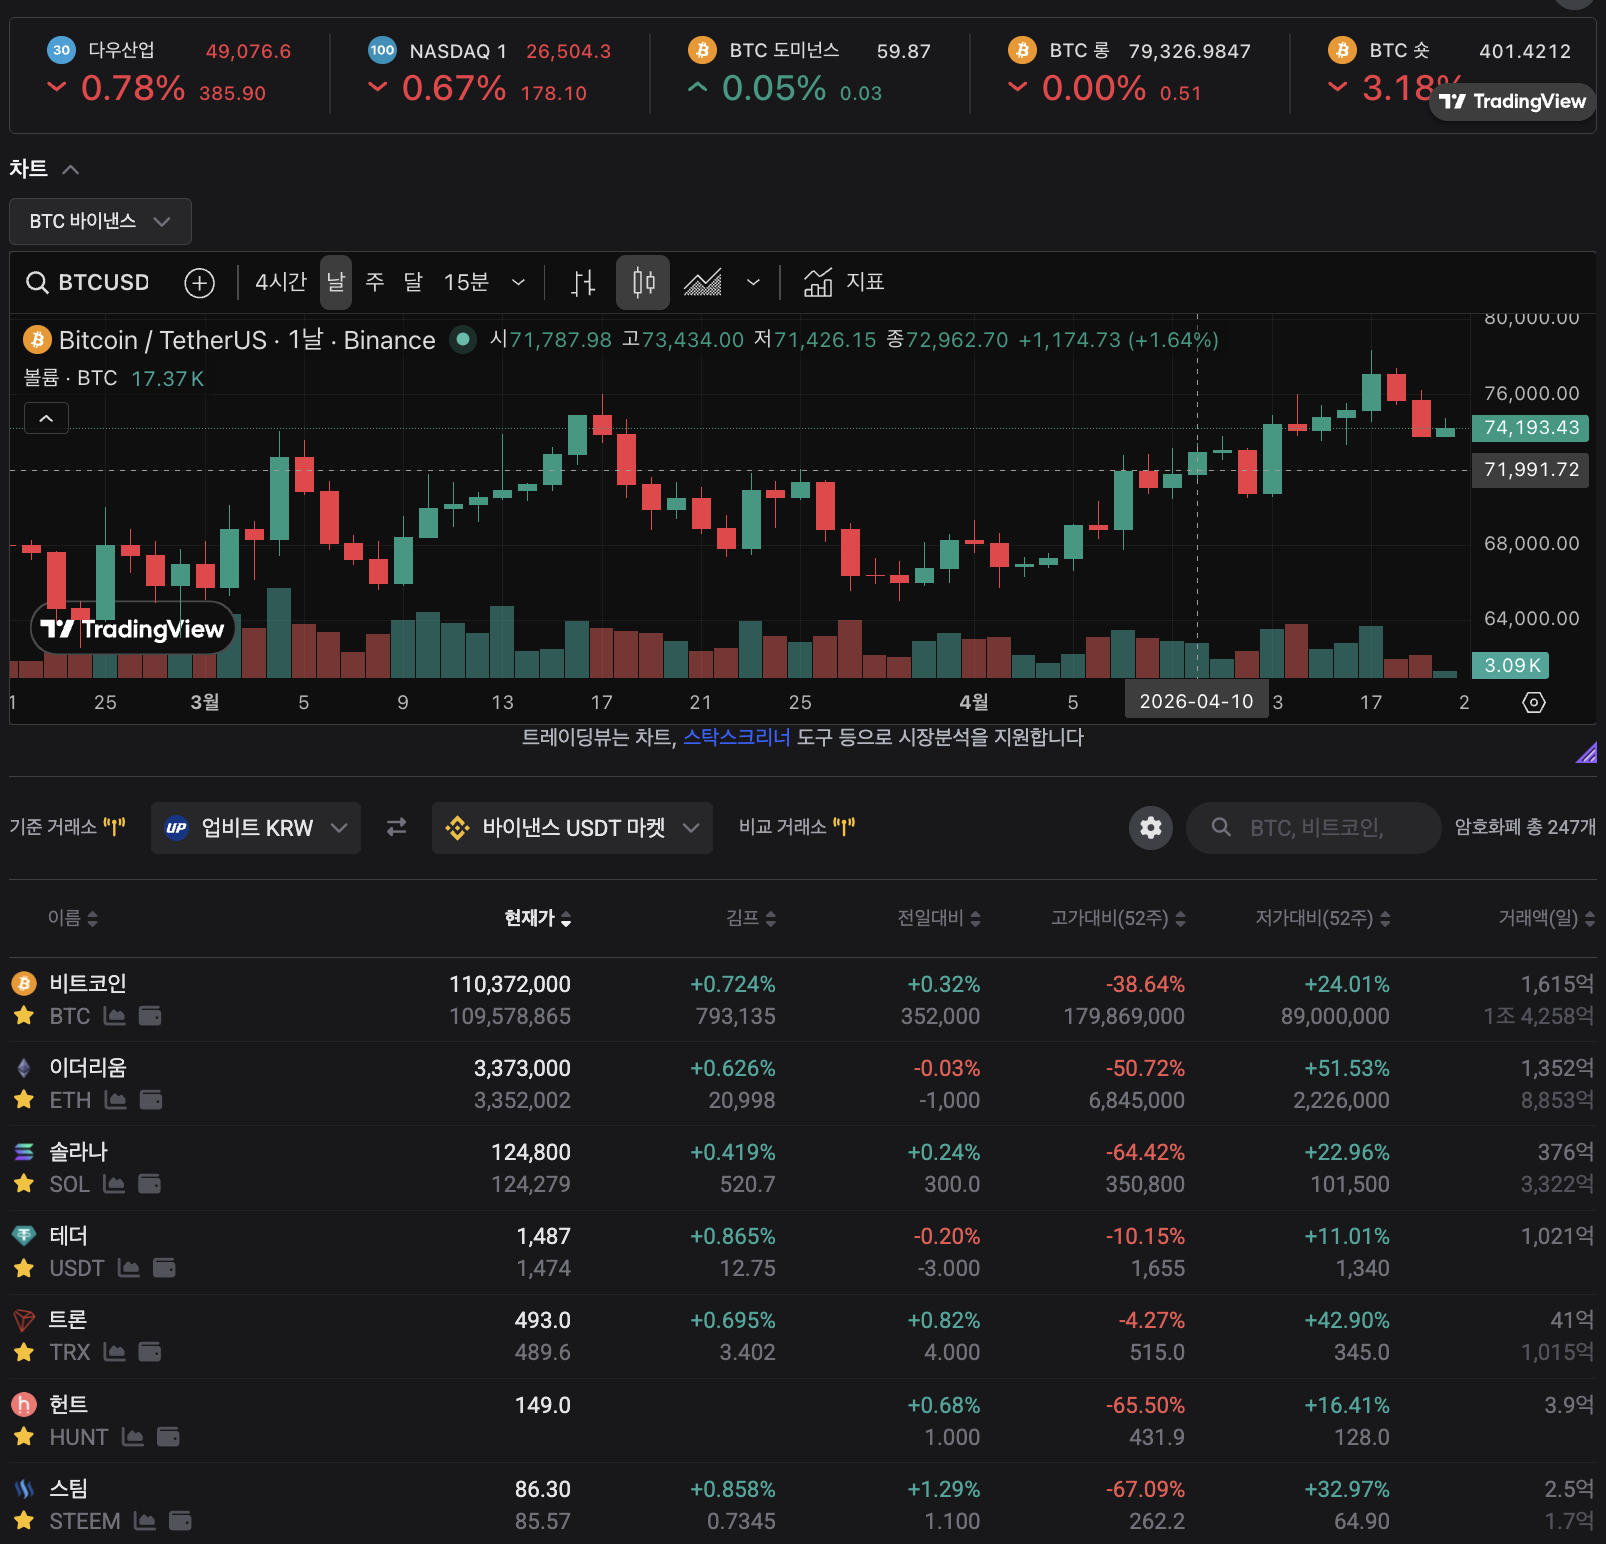Open the 다우산업 ticker card
Screen dimensions: 1606x1544
pyautogui.click(x=169, y=71)
